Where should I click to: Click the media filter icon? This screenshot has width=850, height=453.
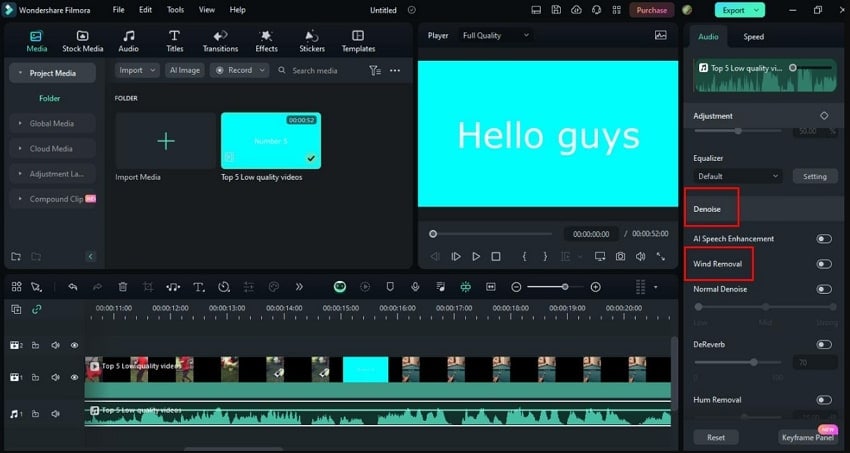(375, 70)
